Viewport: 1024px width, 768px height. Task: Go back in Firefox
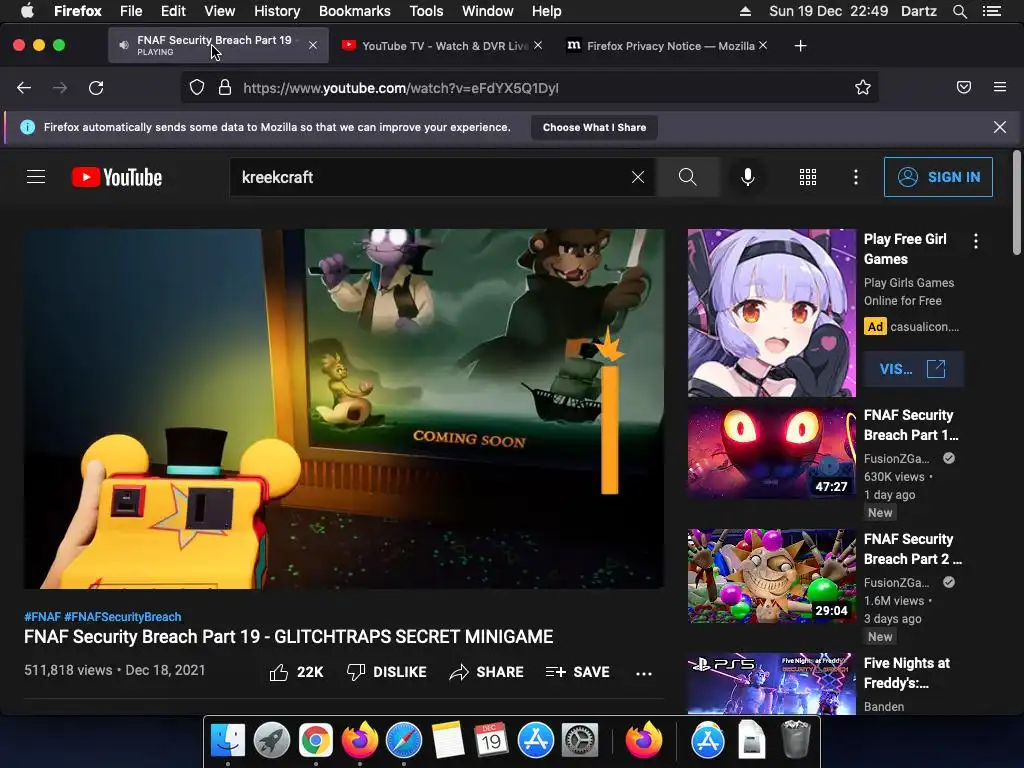(x=24, y=88)
